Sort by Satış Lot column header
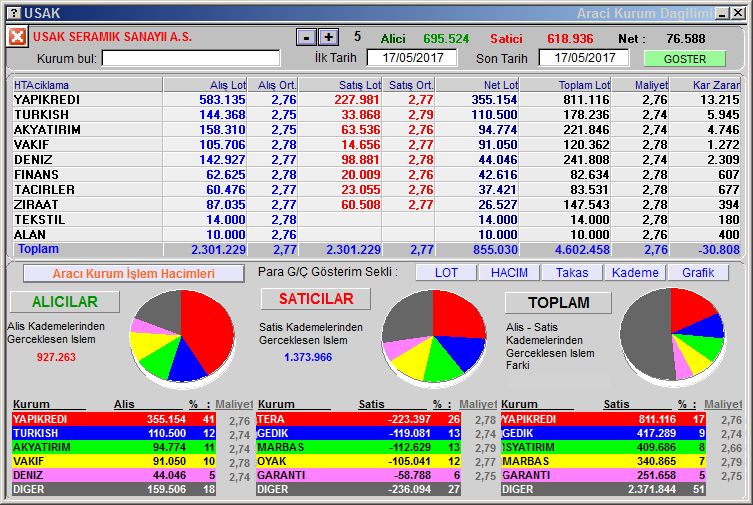The height and width of the screenshot is (505, 753). pyautogui.click(x=340, y=85)
